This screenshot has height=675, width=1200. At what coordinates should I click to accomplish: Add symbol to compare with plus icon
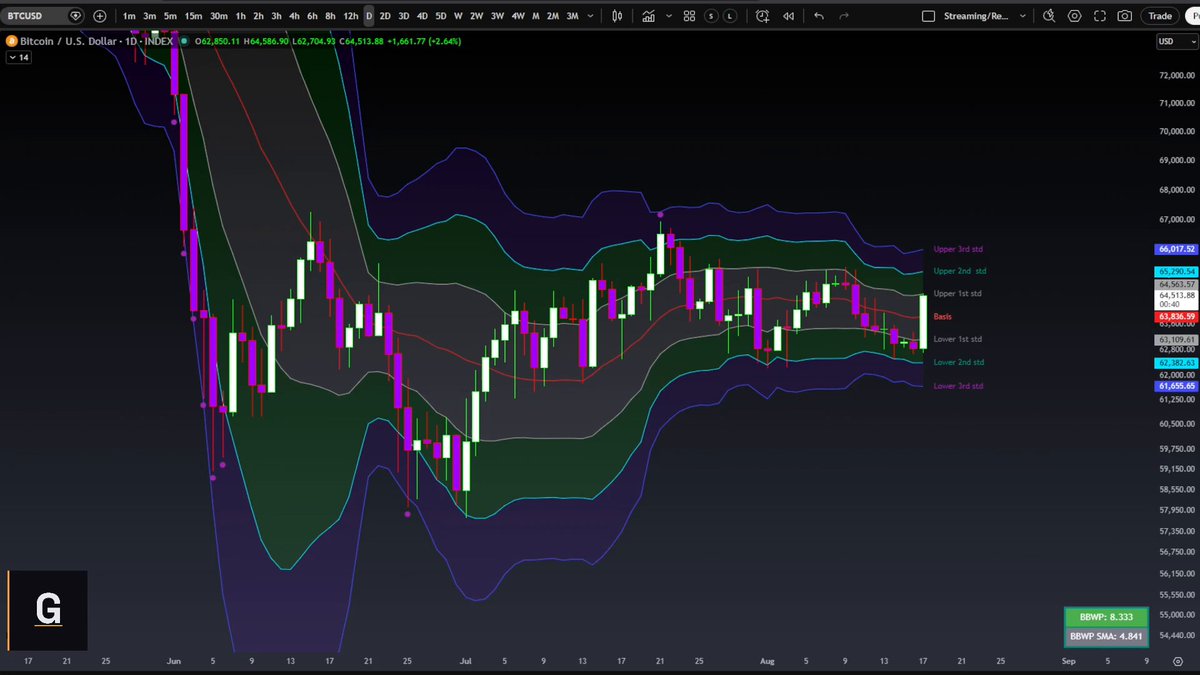[99, 16]
